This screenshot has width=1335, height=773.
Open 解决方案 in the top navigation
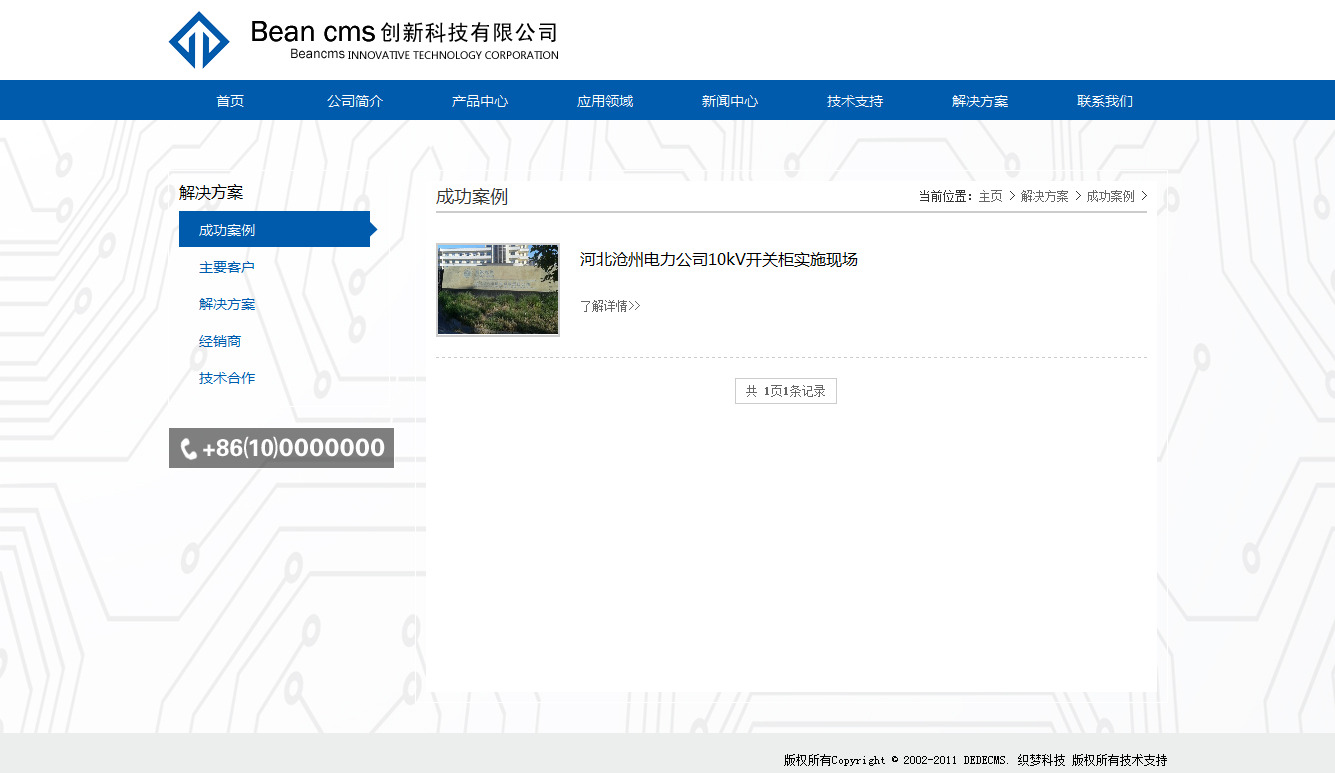[980, 101]
